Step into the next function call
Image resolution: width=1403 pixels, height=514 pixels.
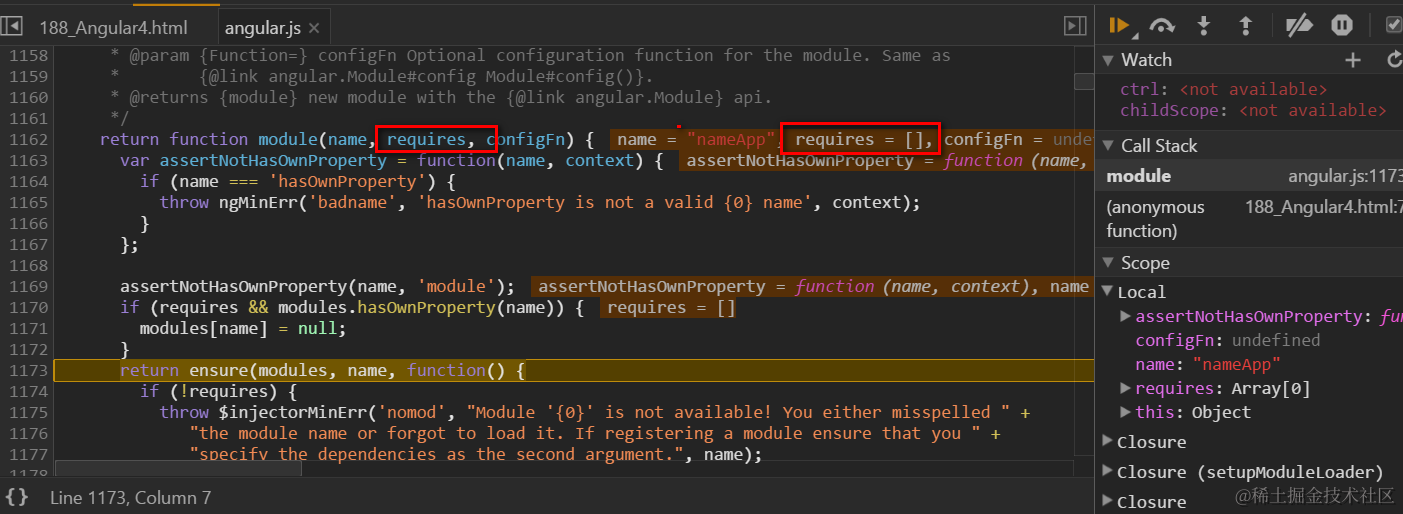(1204, 25)
